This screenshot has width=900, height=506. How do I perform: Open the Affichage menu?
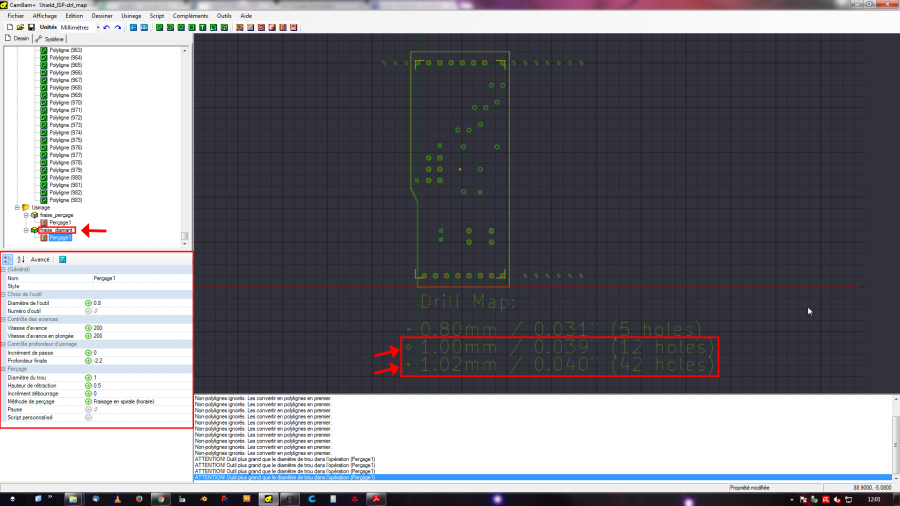coord(45,16)
